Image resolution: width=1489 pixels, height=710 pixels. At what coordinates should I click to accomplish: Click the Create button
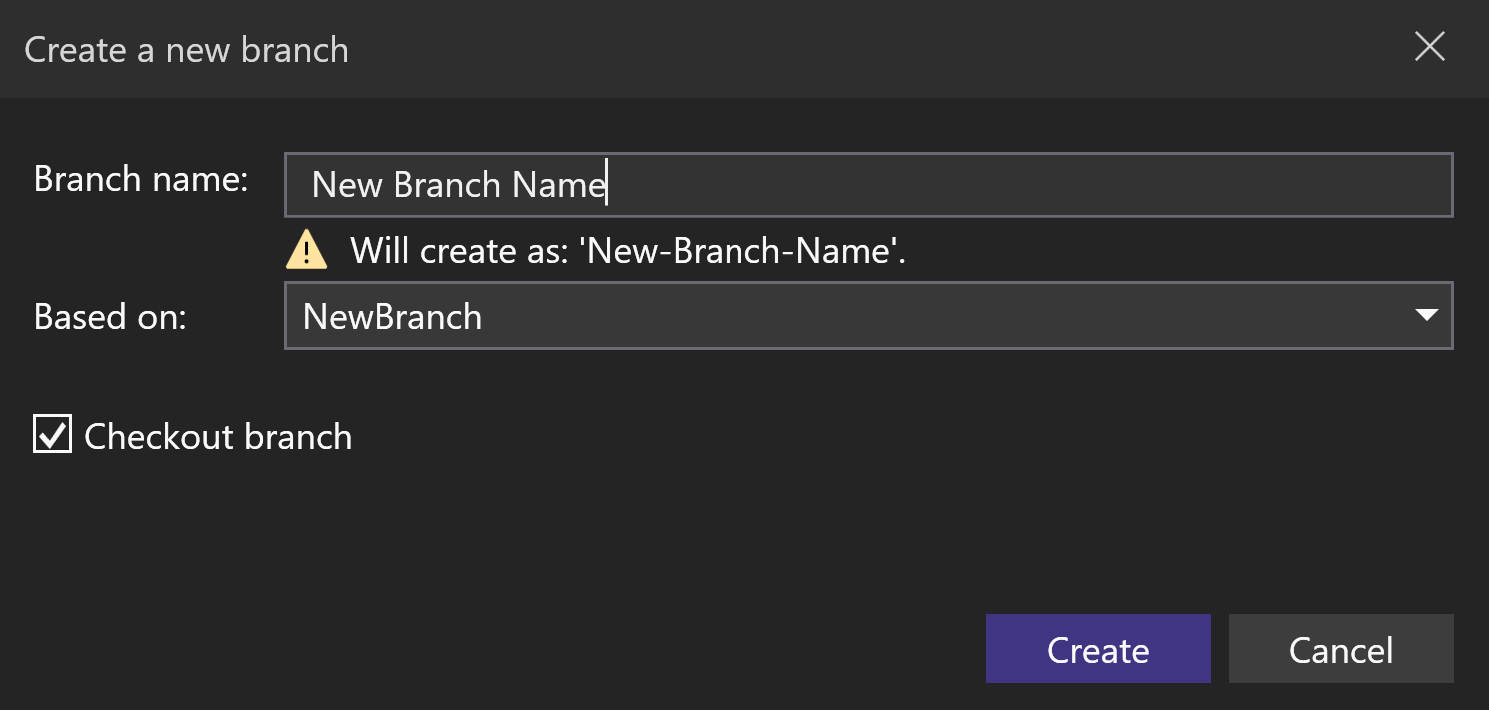tap(1098, 649)
